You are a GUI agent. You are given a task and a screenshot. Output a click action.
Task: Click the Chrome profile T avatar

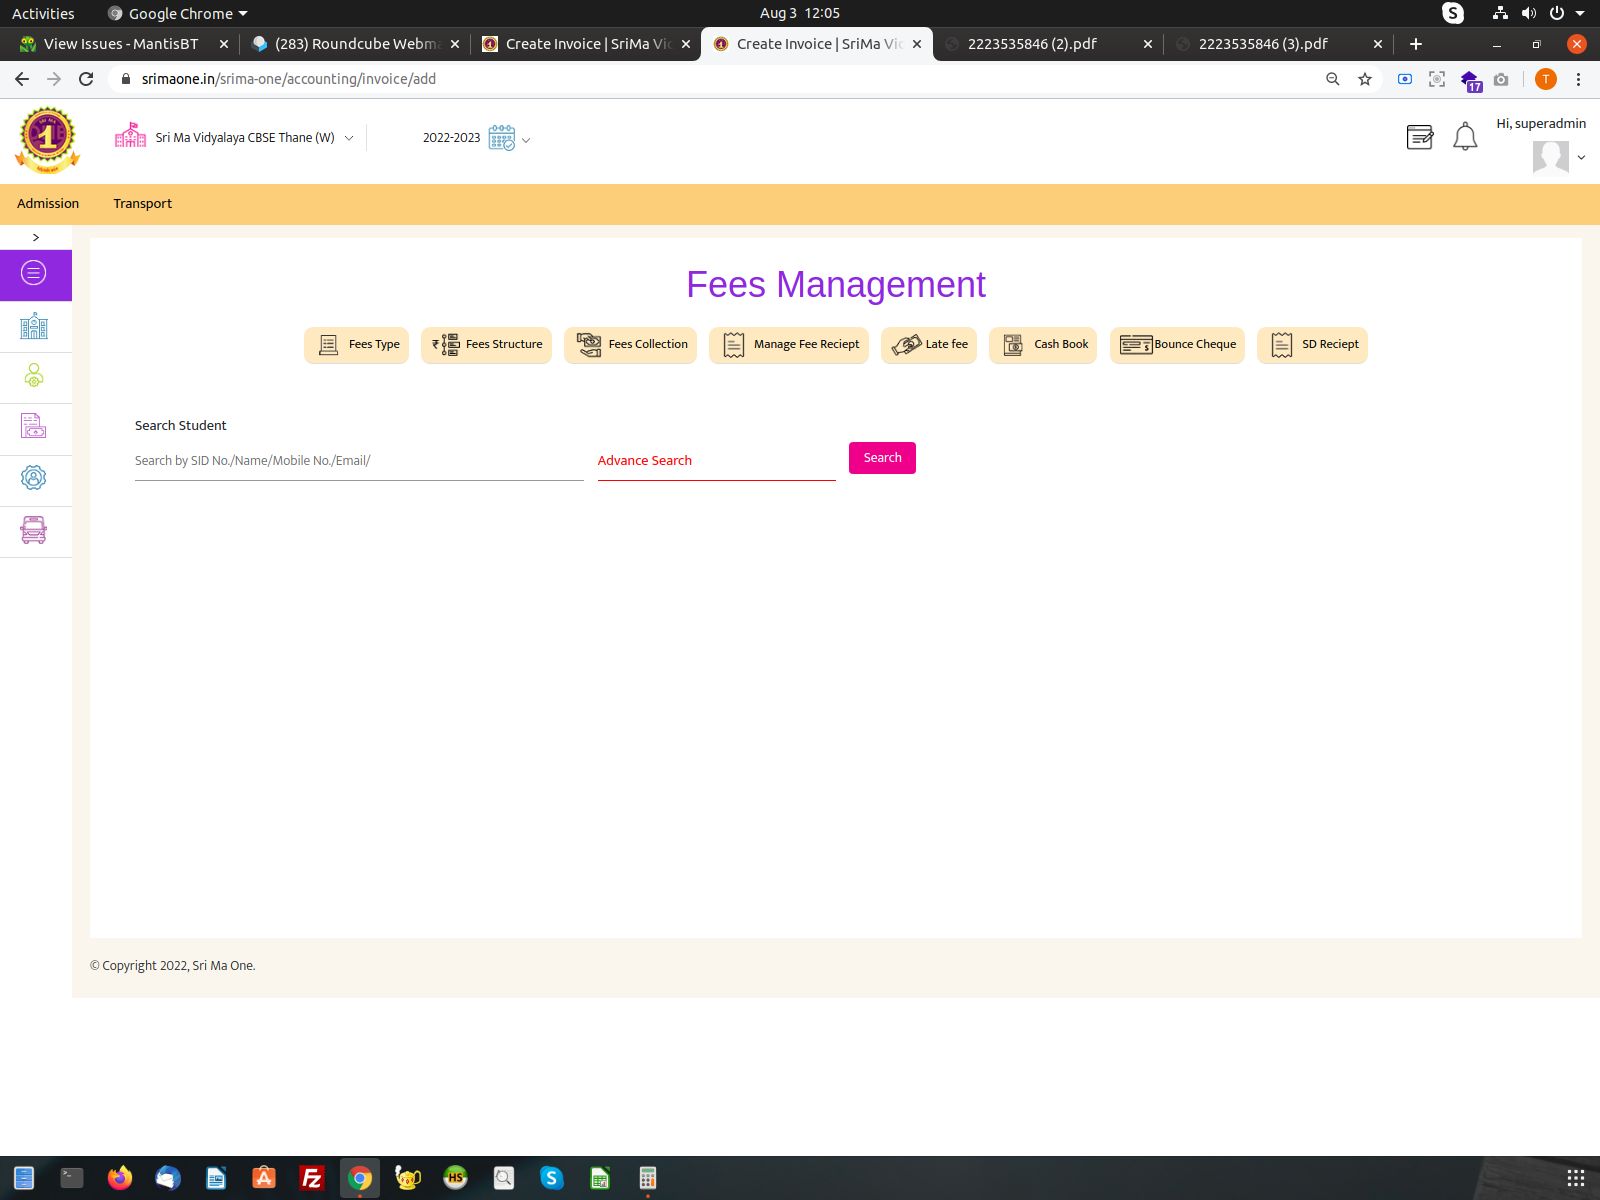[x=1546, y=79]
